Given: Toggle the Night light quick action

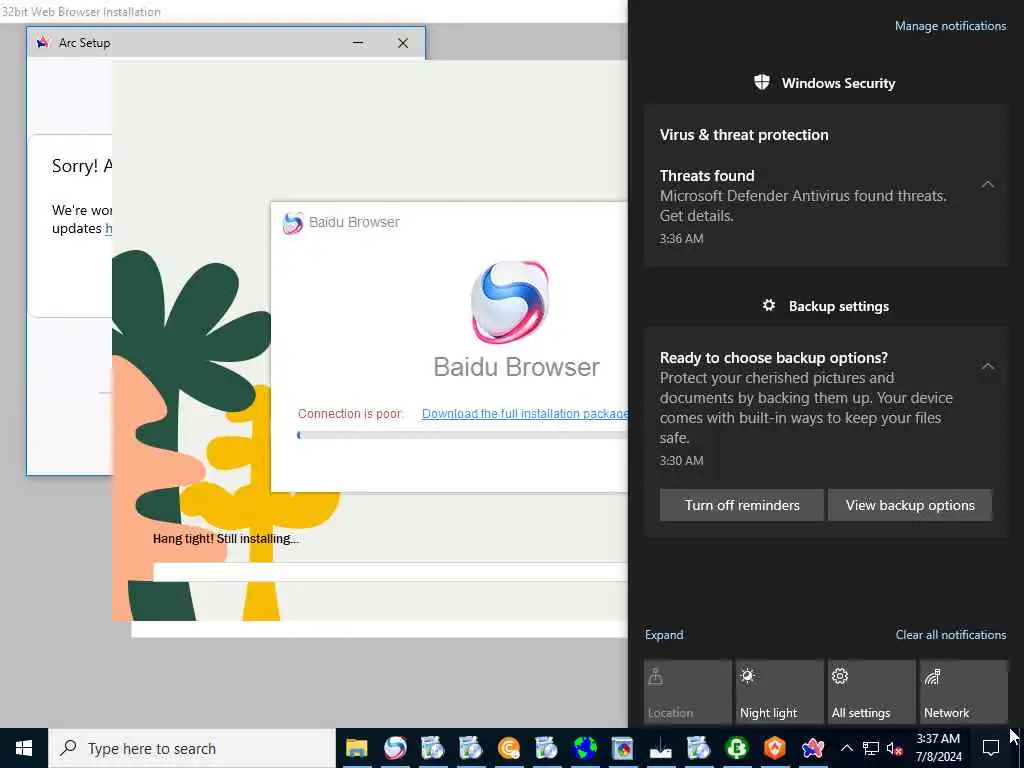Looking at the screenshot, I should pyautogui.click(x=779, y=691).
